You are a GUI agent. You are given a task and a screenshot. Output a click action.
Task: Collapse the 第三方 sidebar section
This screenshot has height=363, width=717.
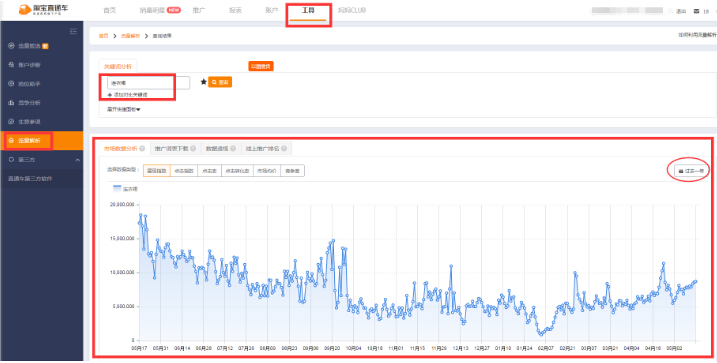(x=77, y=160)
